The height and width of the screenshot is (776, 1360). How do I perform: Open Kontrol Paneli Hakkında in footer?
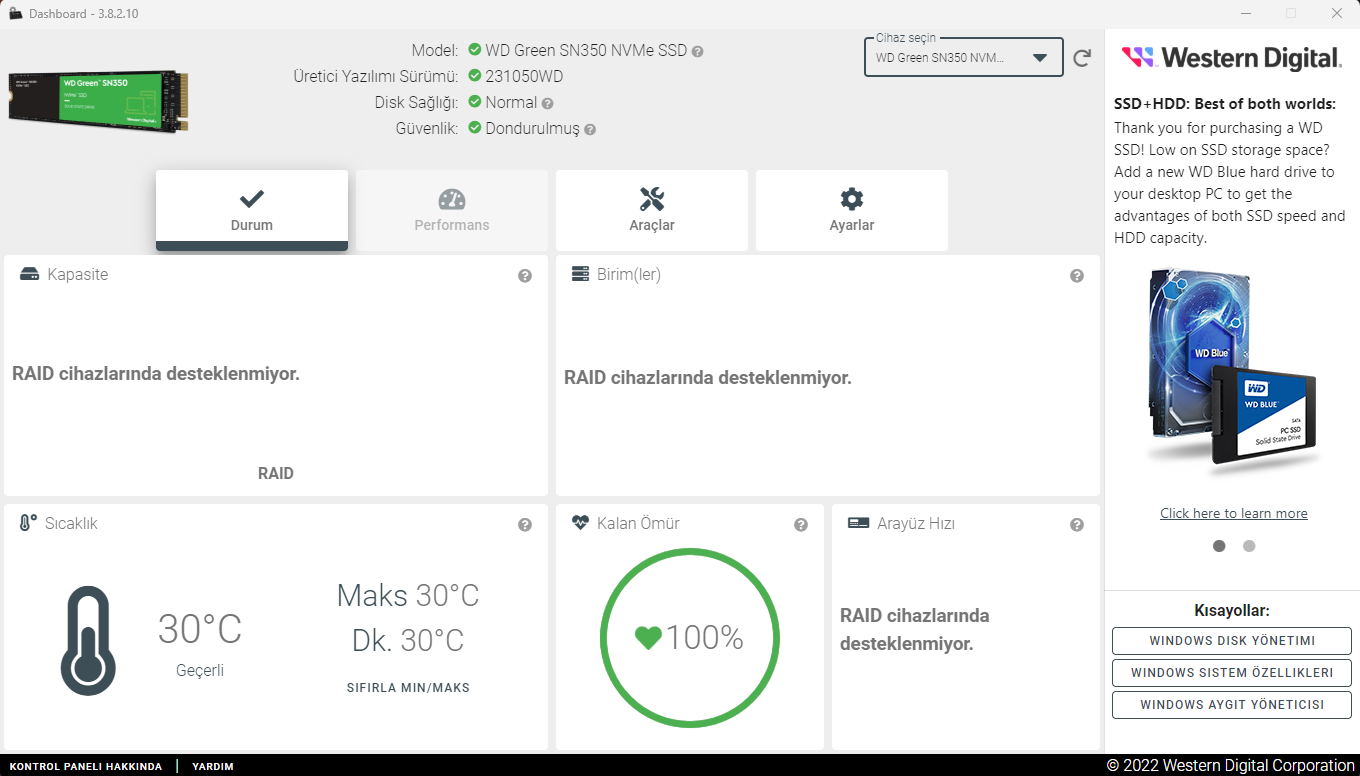point(86,767)
